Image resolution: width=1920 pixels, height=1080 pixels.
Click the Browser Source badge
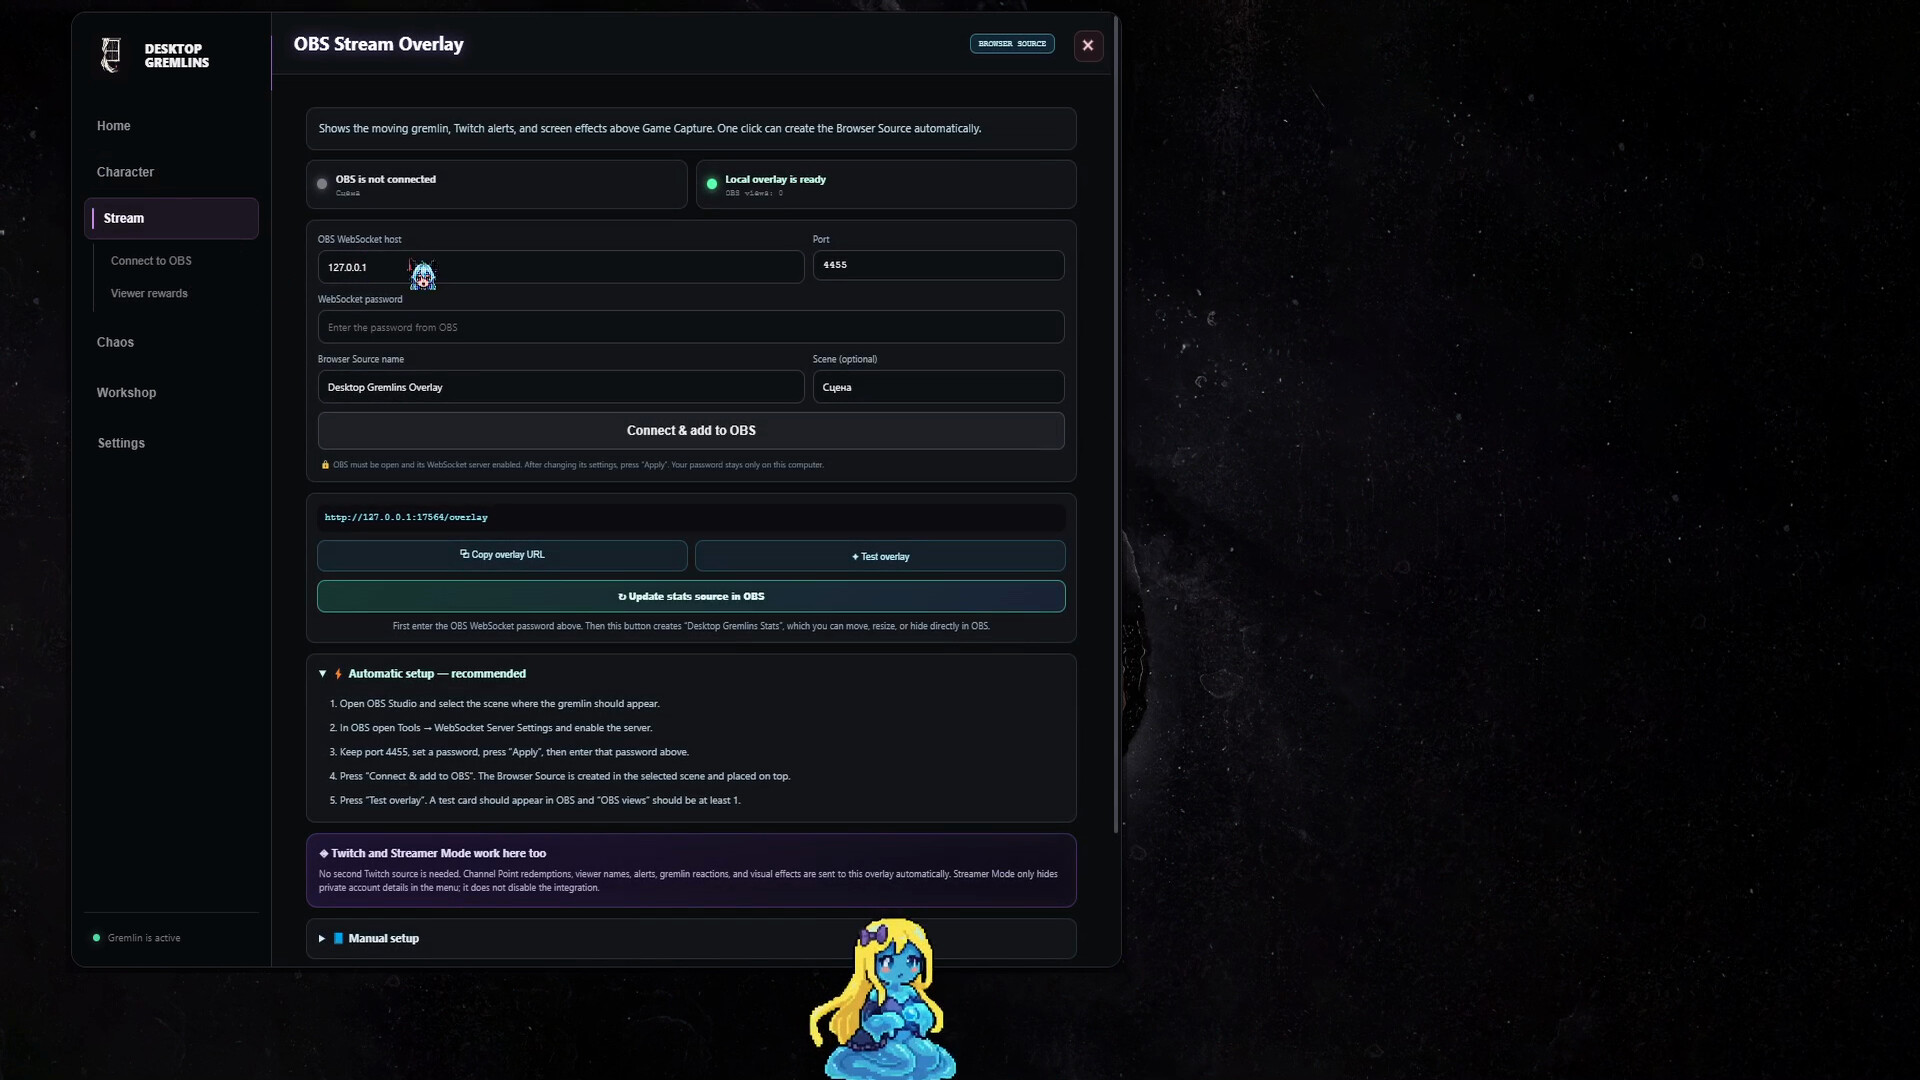pyautogui.click(x=1012, y=44)
